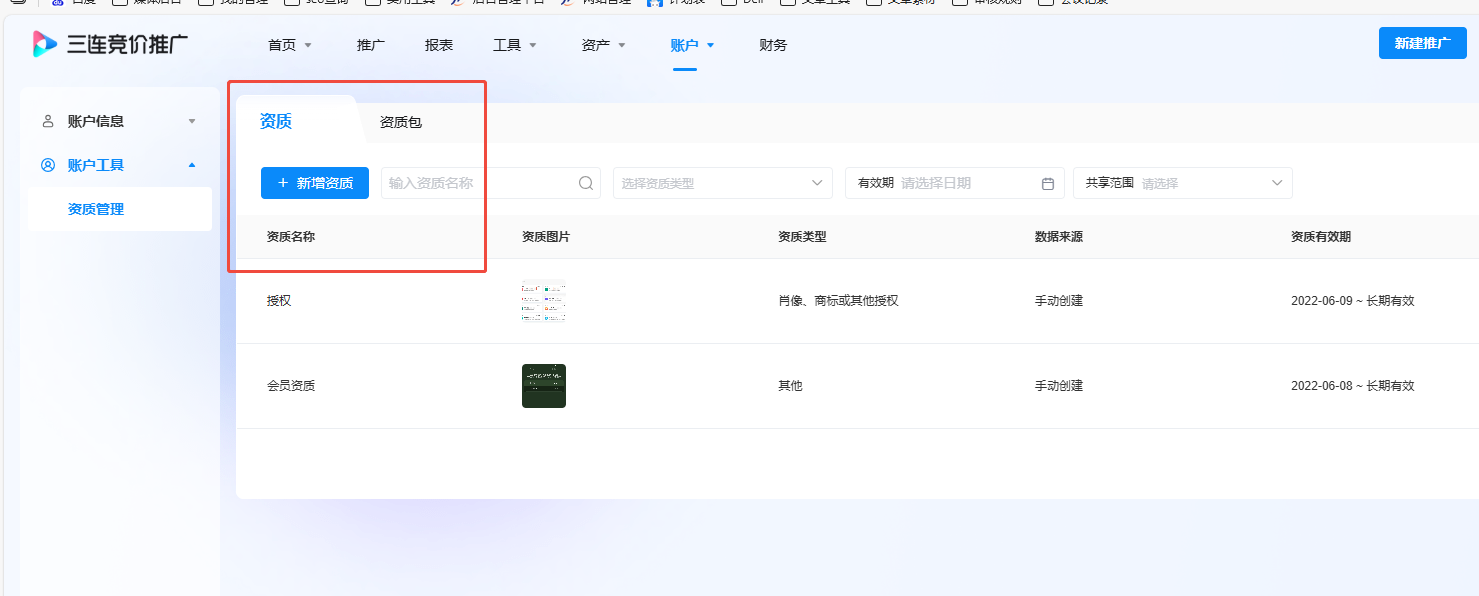Click the 计划表 bookmark icon
This screenshot has width=1479, height=596.
[x=655, y=3]
